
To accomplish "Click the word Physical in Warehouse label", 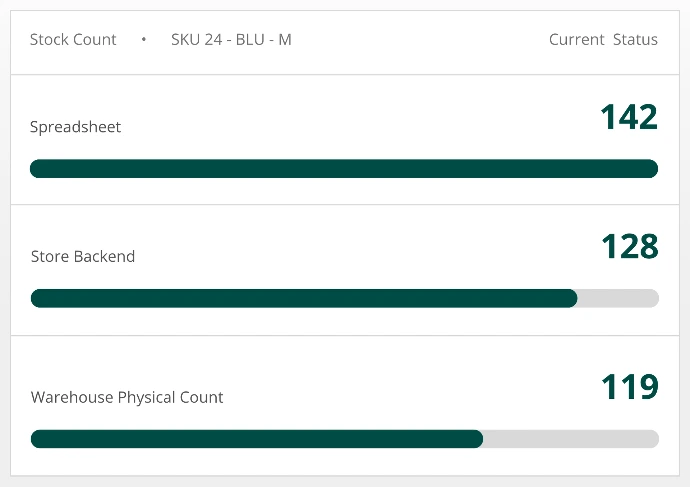I will (x=147, y=397).
